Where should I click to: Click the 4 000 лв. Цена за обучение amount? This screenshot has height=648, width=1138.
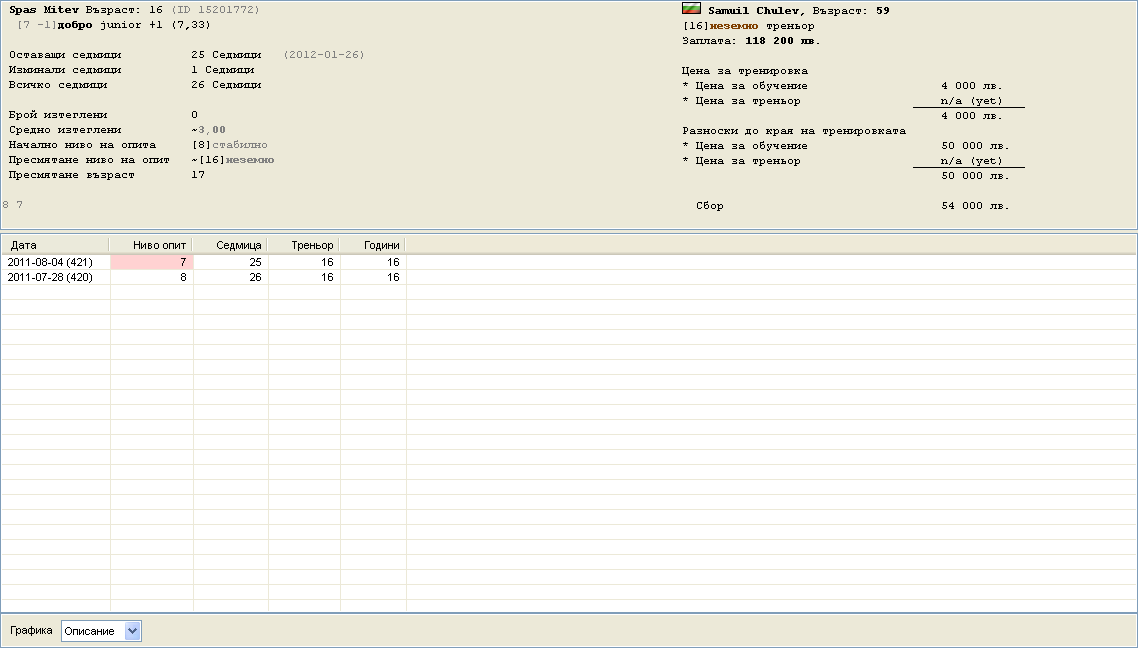click(971, 86)
